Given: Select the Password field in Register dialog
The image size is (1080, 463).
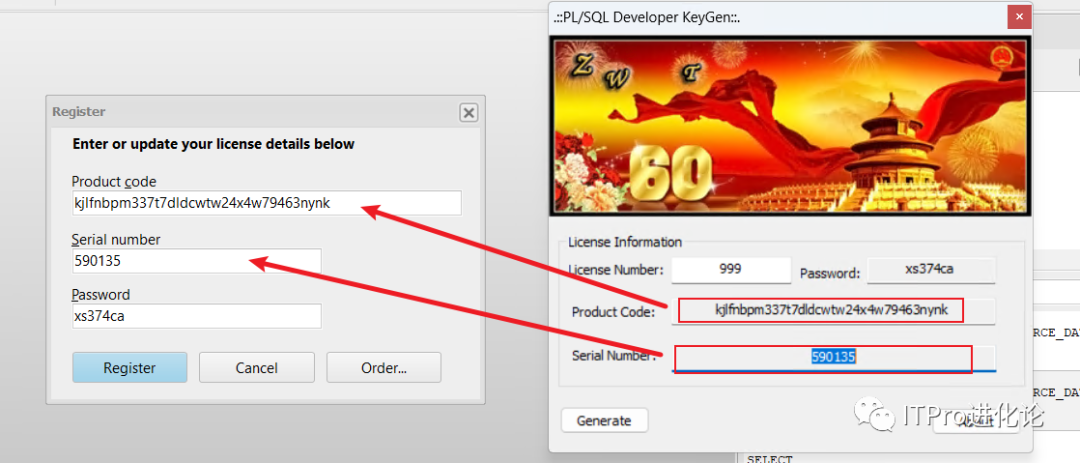Looking at the screenshot, I should pos(196,316).
